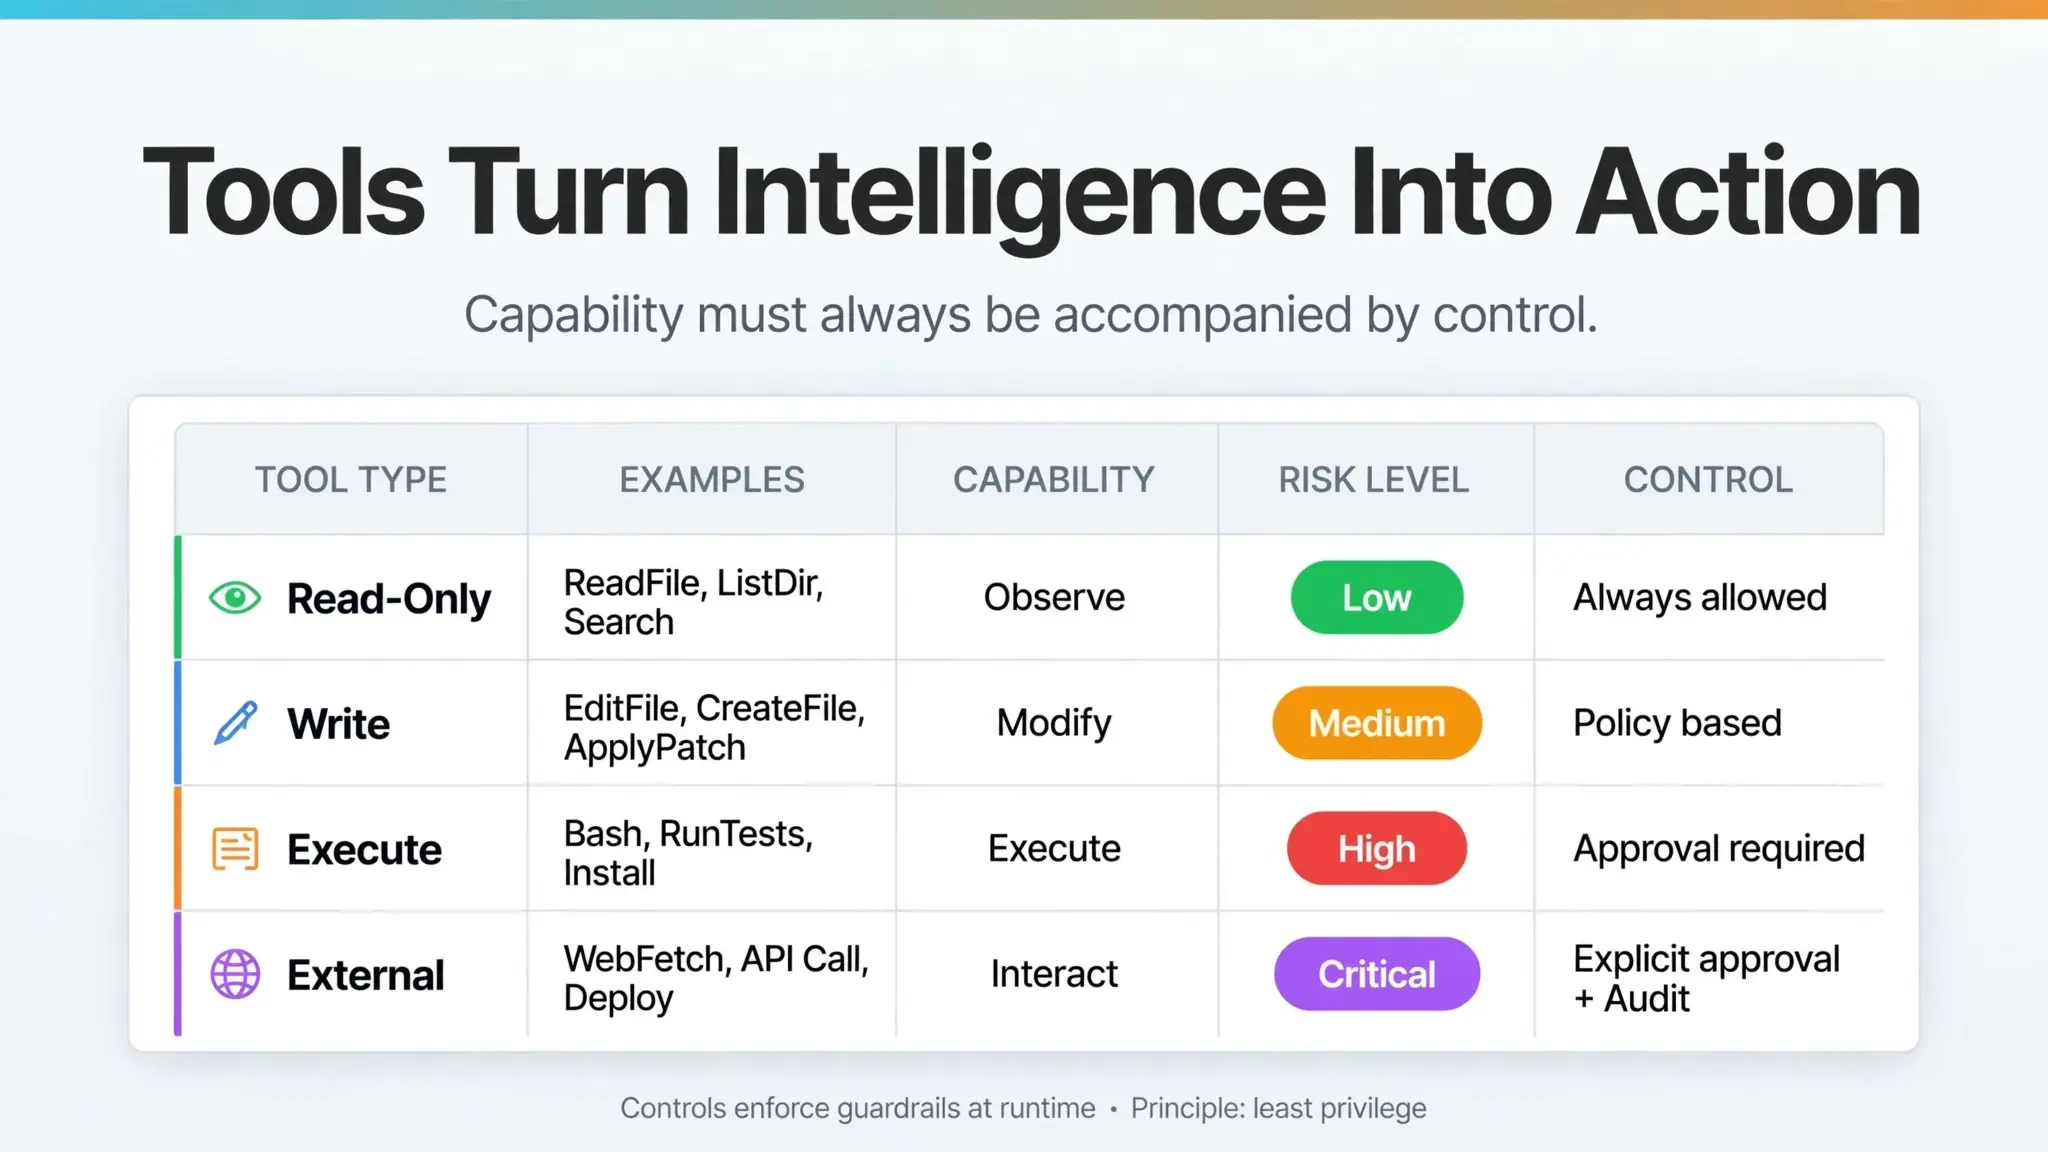Click the Tools Turn Intelligence Into Action title

point(1031,193)
